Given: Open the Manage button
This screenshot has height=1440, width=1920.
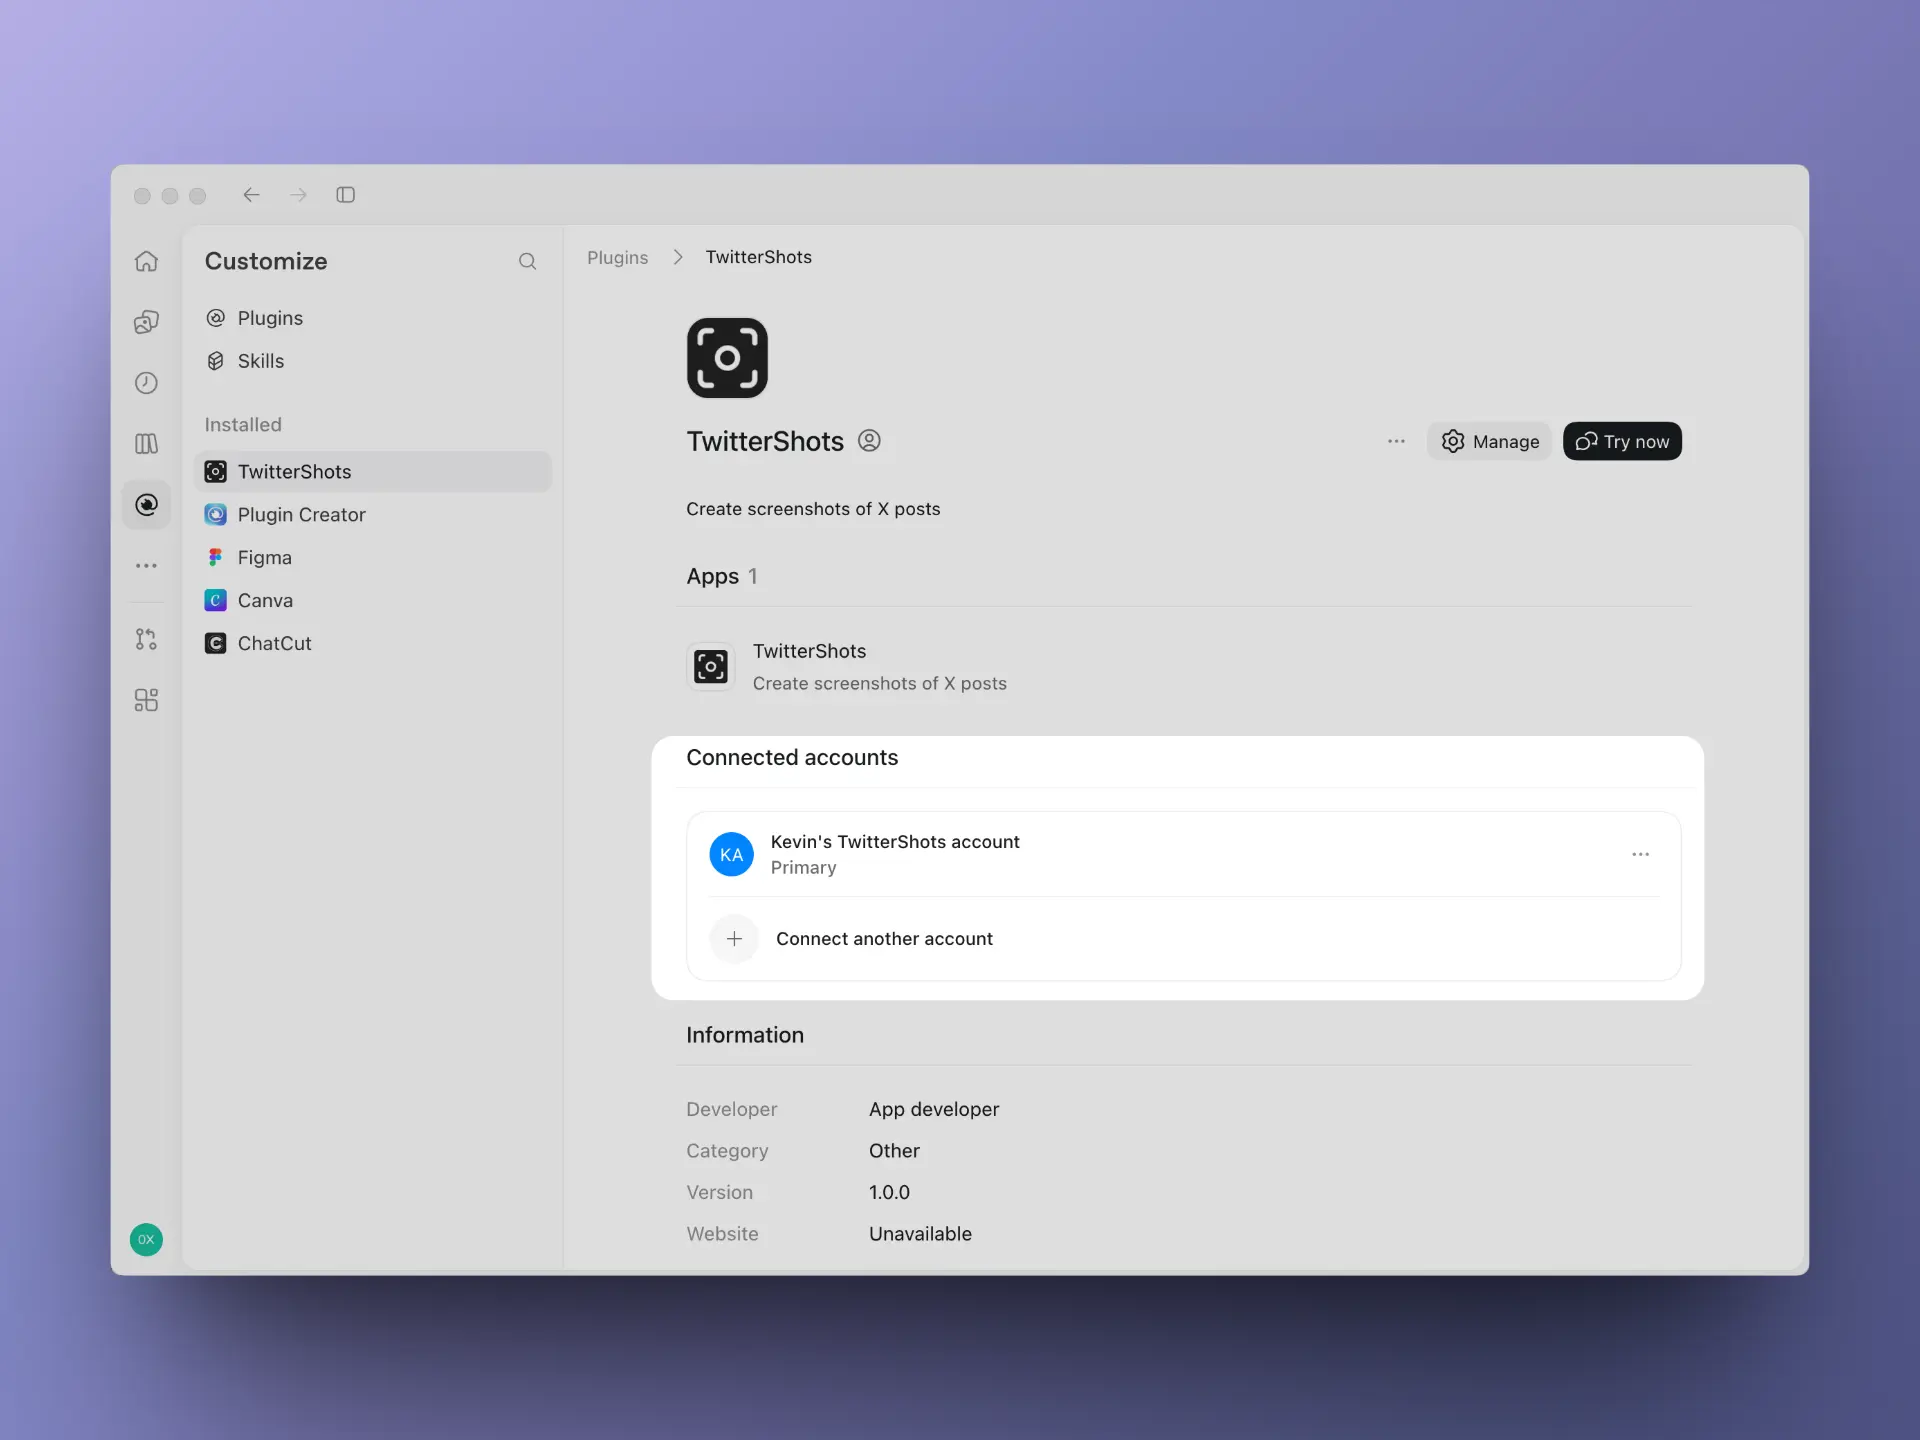Looking at the screenshot, I should point(1489,441).
